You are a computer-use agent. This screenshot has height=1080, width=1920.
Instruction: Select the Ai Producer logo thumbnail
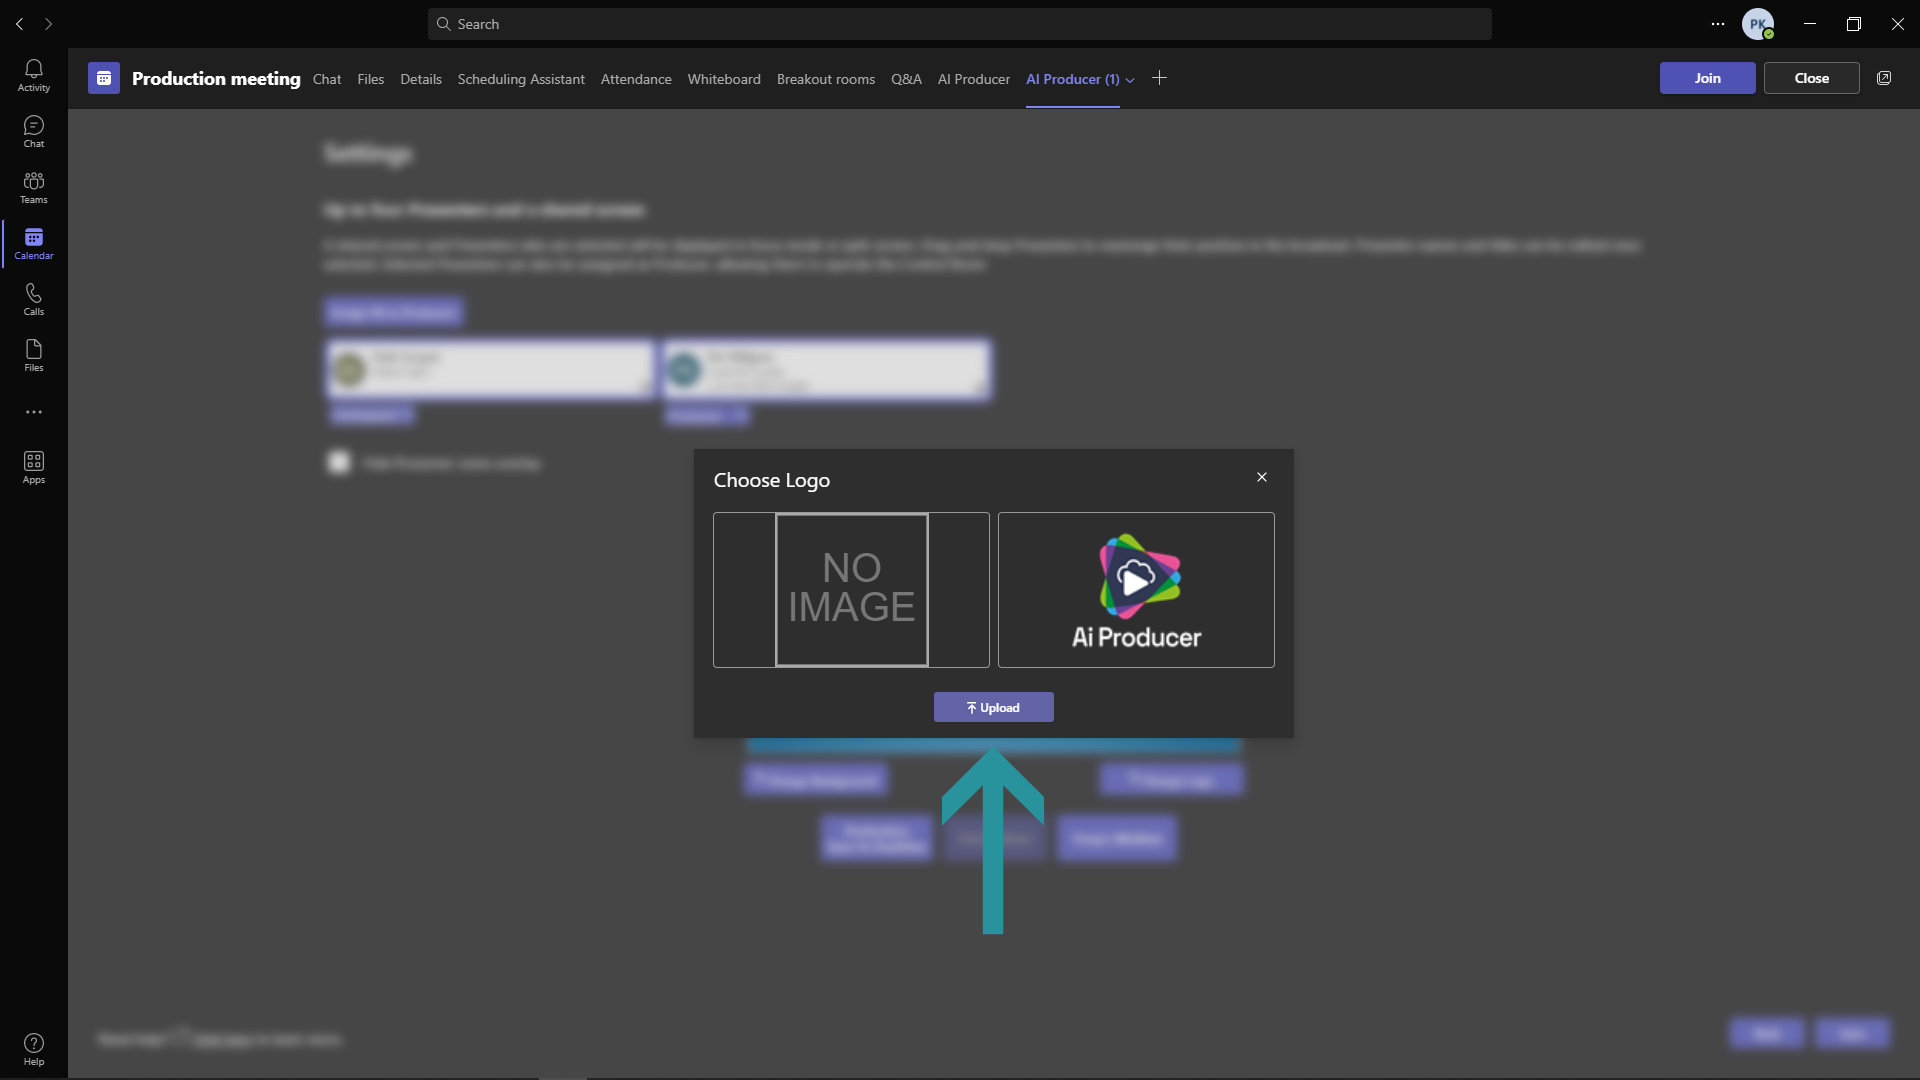pos(1136,590)
